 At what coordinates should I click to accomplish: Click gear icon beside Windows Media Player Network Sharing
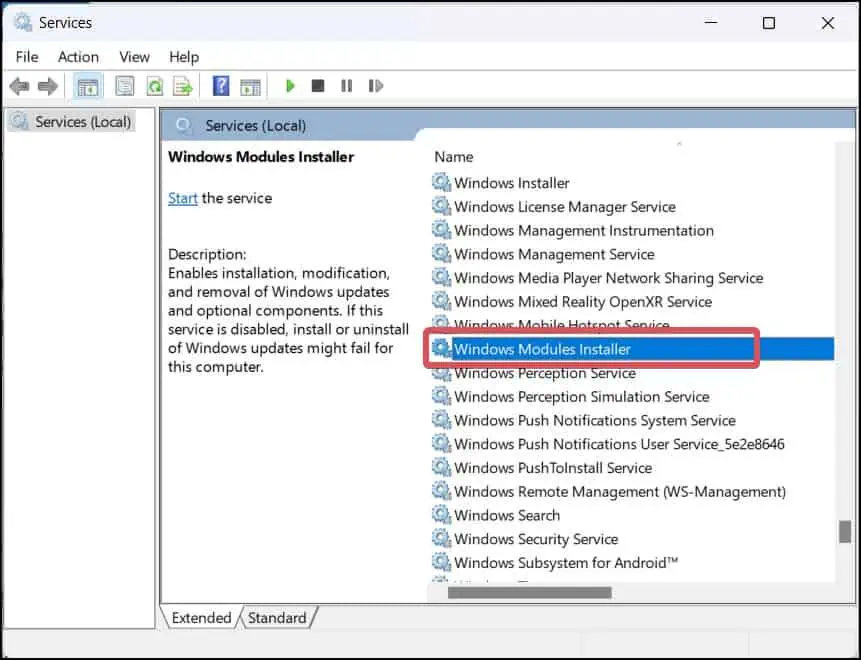(x=441, y=277)
